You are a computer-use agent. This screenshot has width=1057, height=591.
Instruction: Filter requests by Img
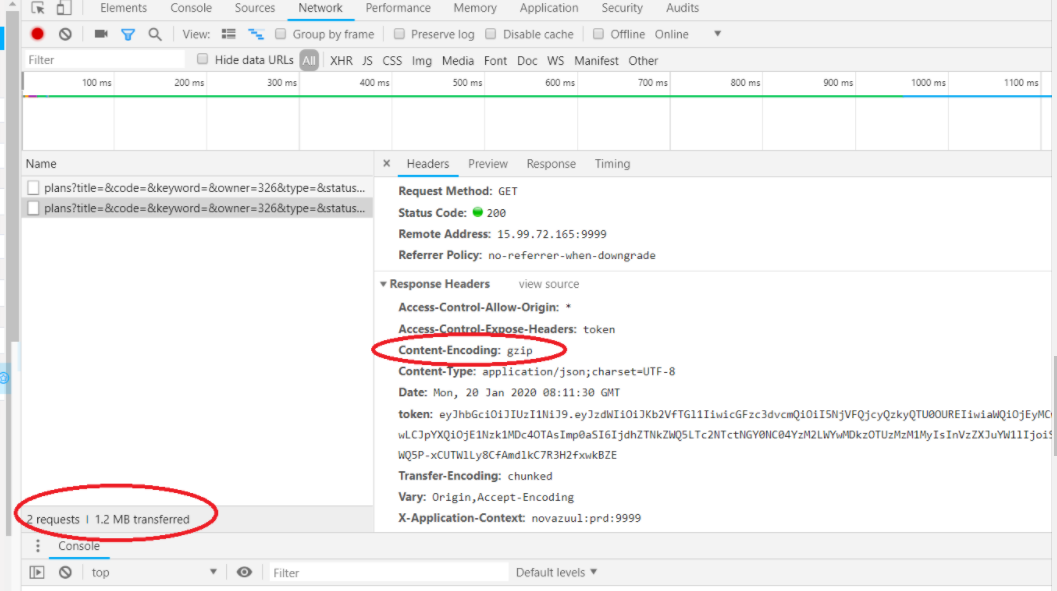421,61
